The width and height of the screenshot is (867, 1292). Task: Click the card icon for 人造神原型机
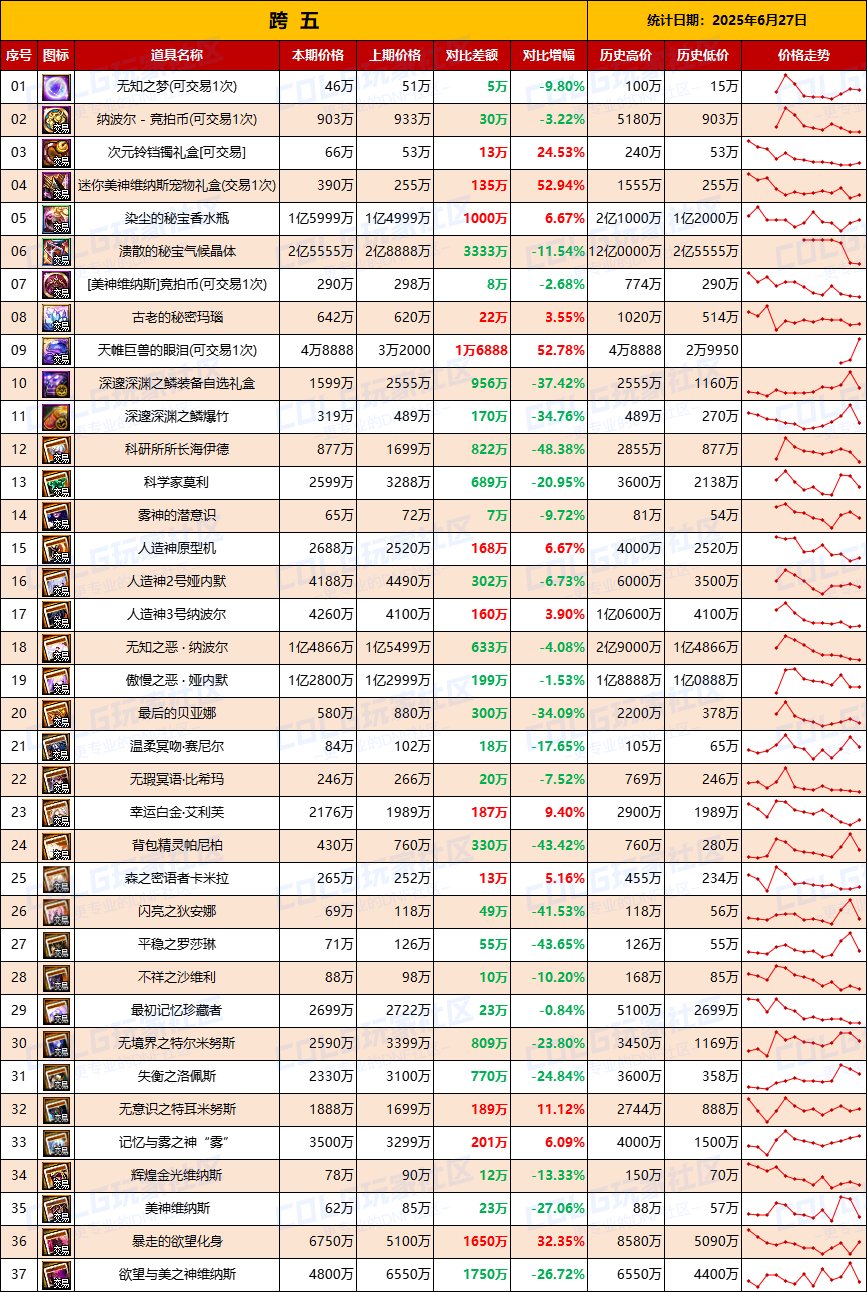point(56,549)
